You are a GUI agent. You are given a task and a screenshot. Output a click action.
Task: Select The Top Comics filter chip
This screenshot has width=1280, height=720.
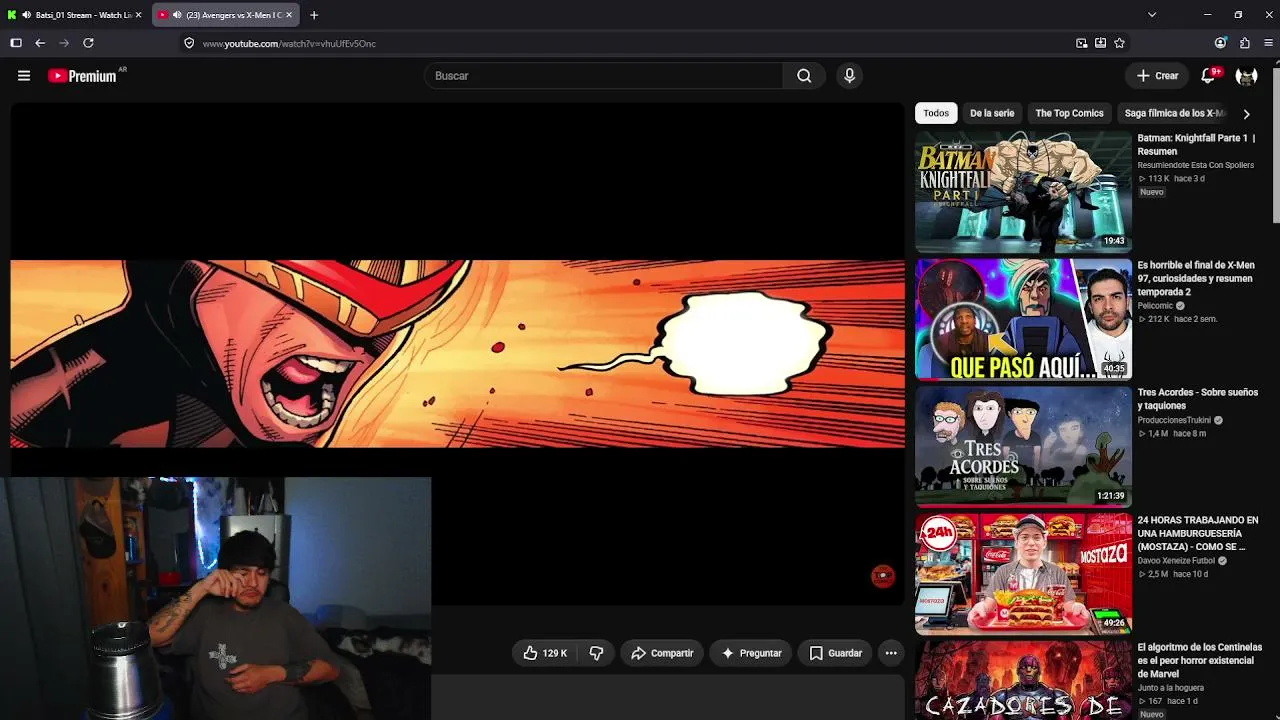(1069, 113)
